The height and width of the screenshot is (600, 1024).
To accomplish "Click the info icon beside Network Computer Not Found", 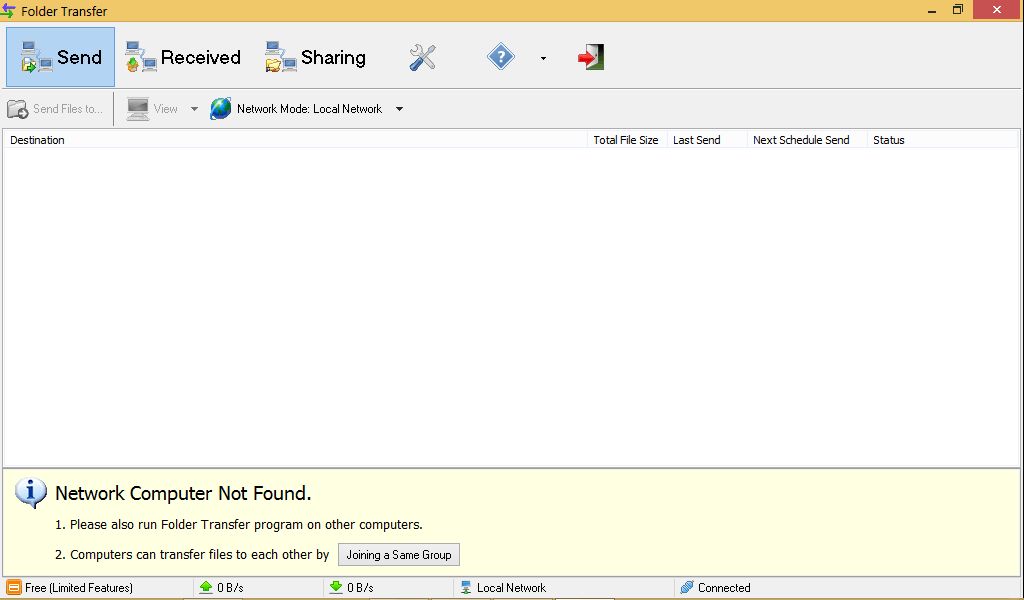I will 30,493.
